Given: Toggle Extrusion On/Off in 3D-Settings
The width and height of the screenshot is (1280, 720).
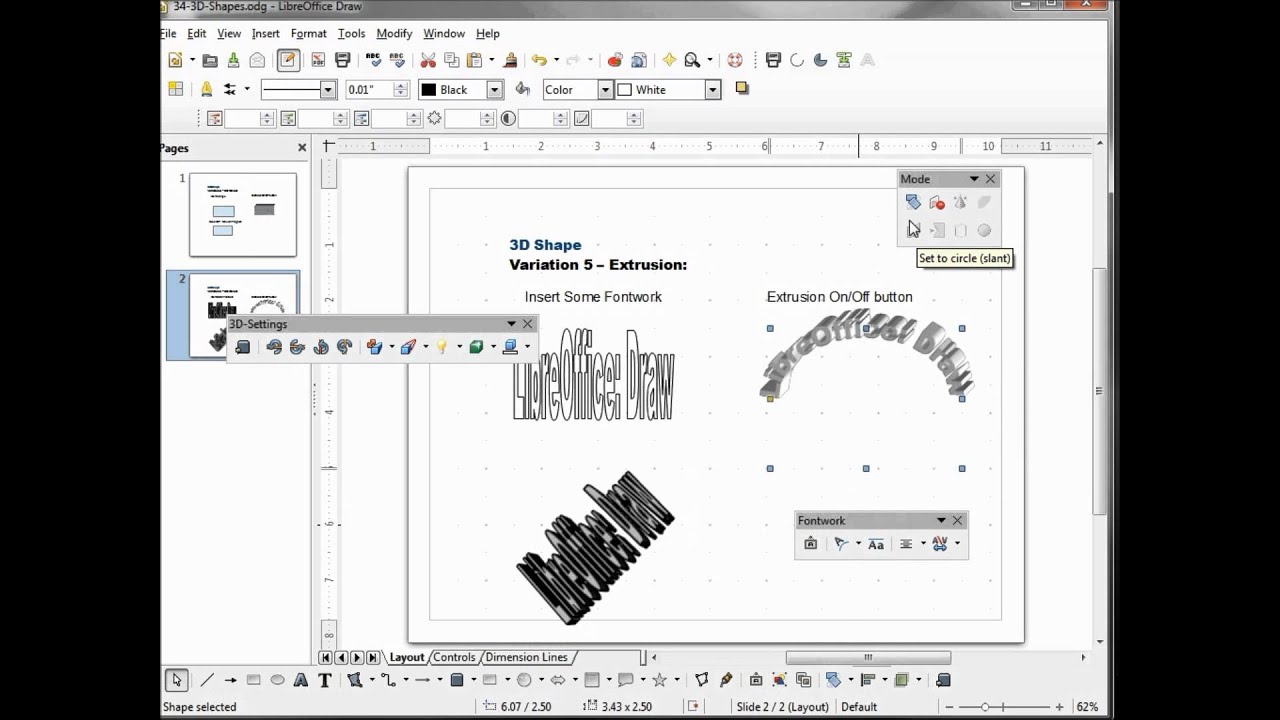Looking at the screenshot, I should 243,347.
